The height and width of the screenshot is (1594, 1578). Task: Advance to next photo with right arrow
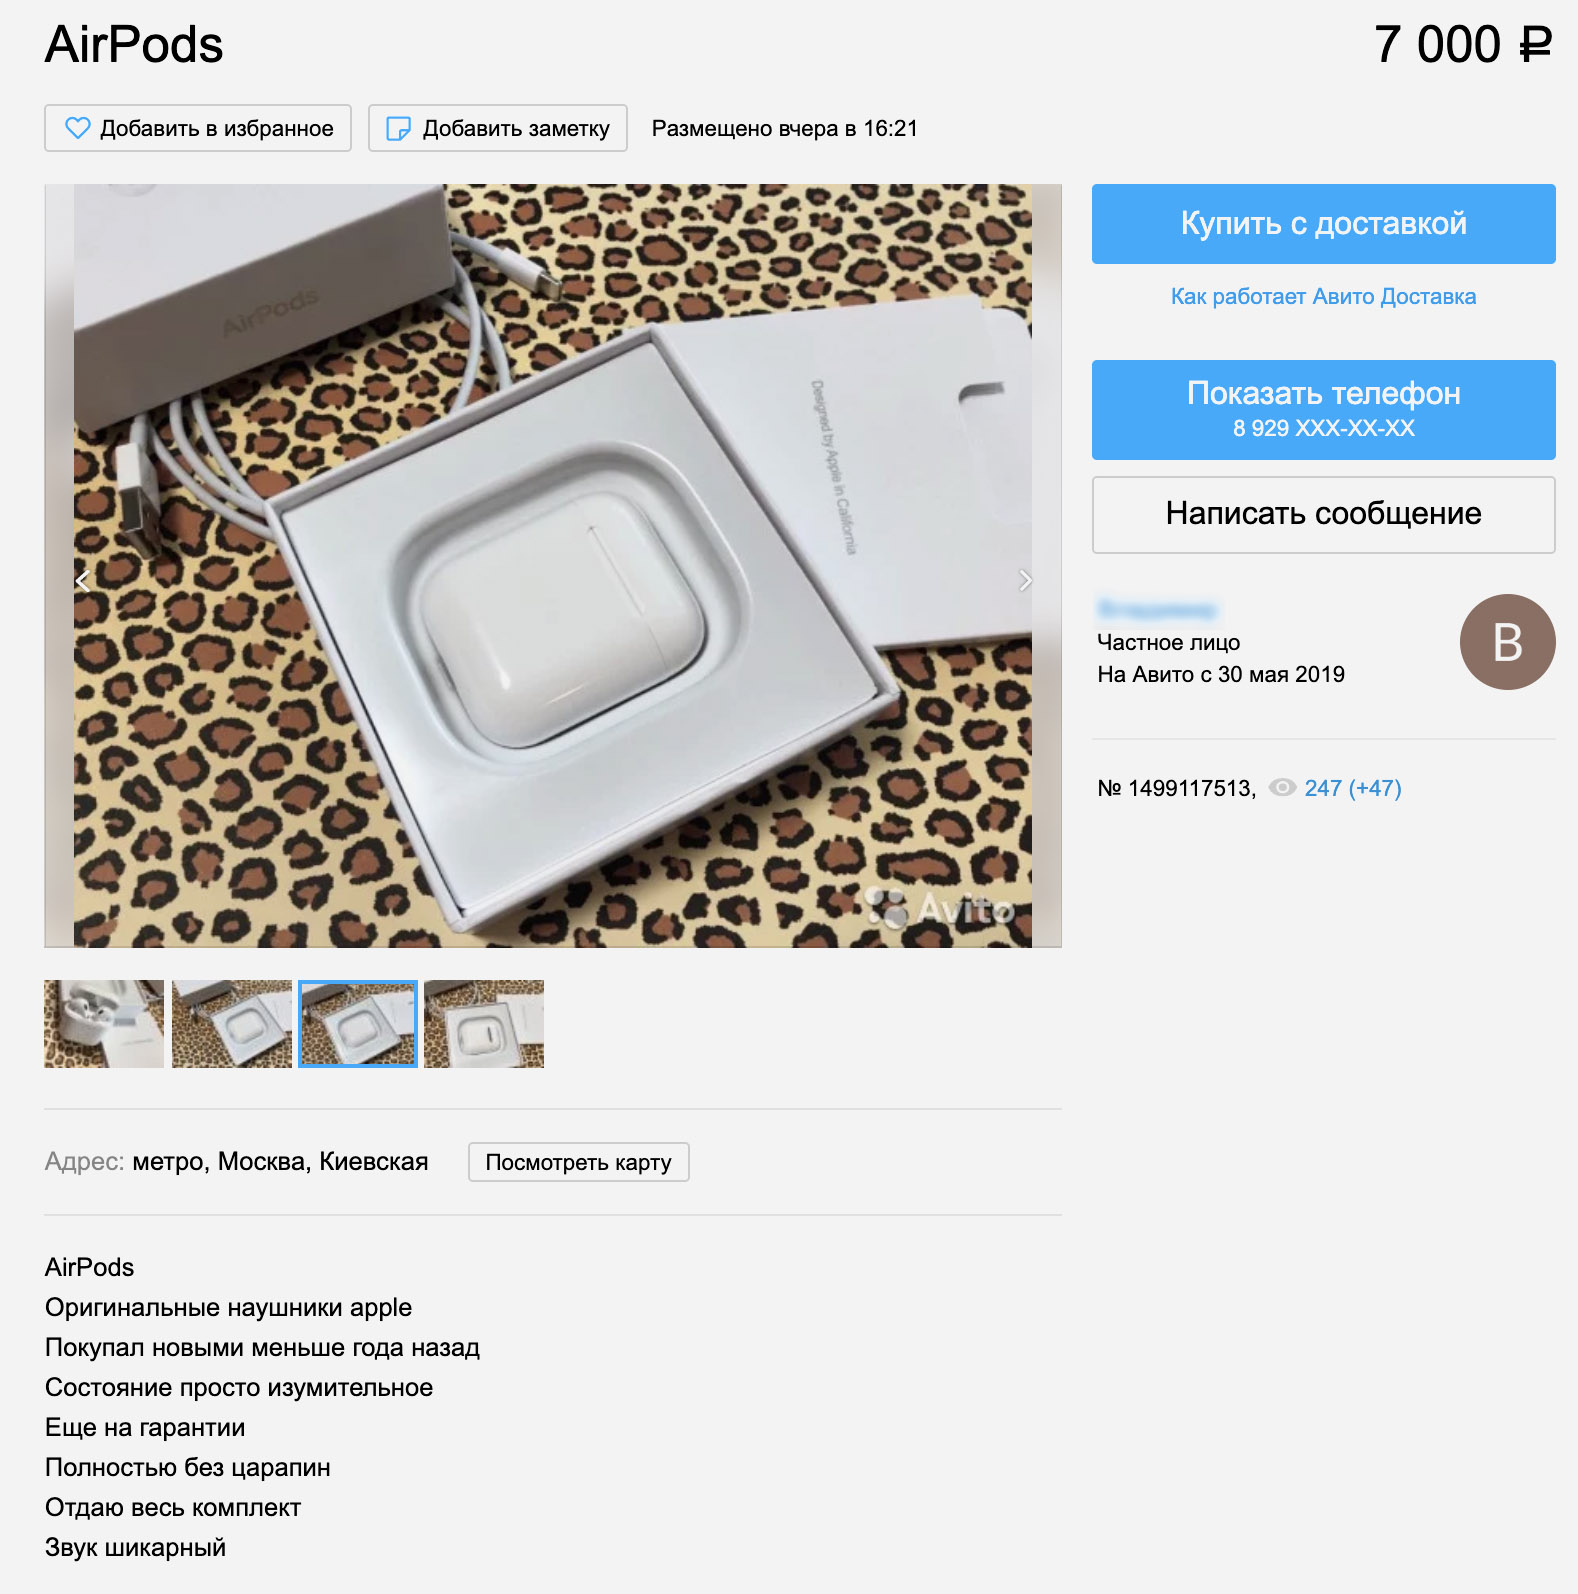click(1024, 580)
